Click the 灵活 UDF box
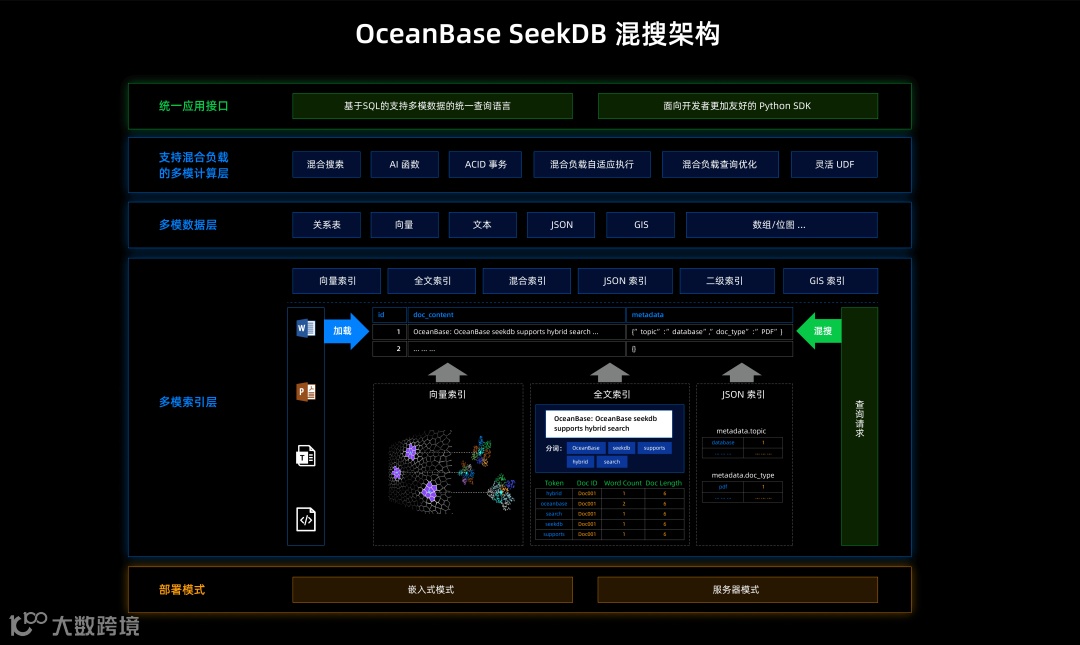This screenshot has width=1080, height=645. coord(834,165)
